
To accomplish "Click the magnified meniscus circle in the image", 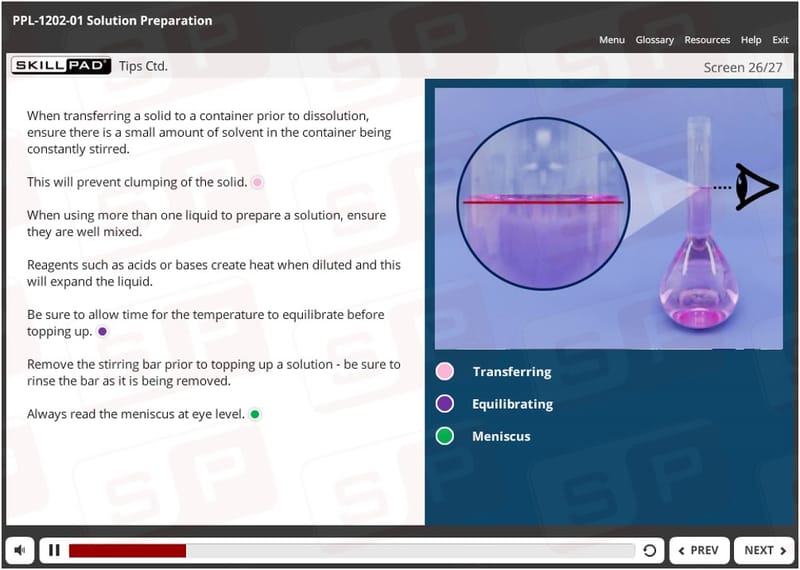I will tap(543, 204).
